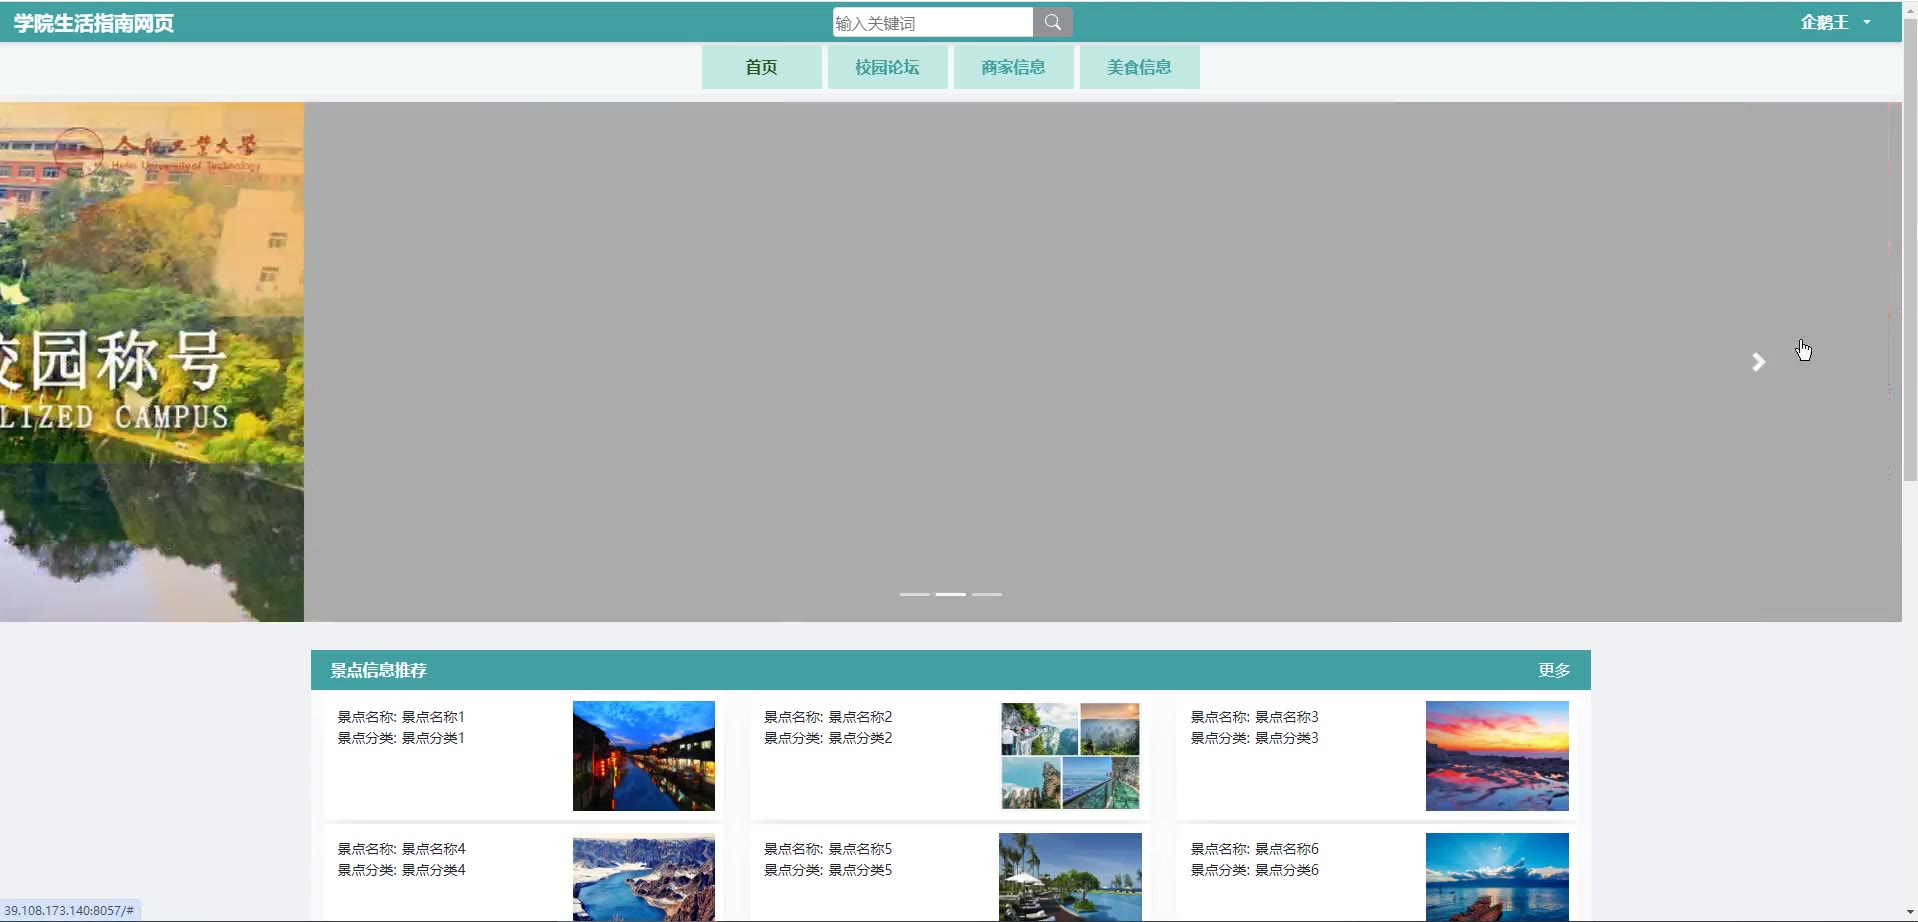Click the 学院生活指南网页 site title
The image size is (1918, 922).
(94, 23)
